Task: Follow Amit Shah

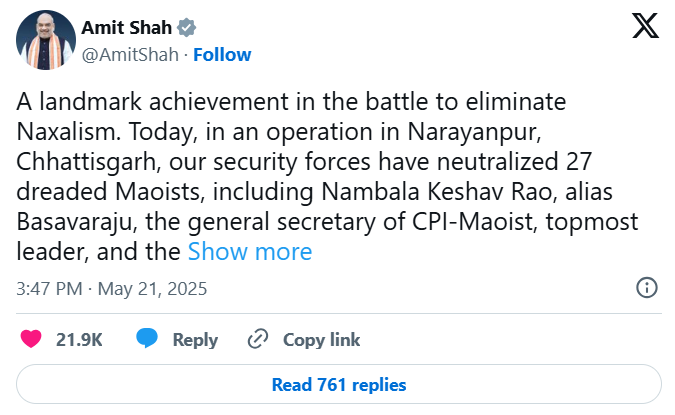Action: 222,54
